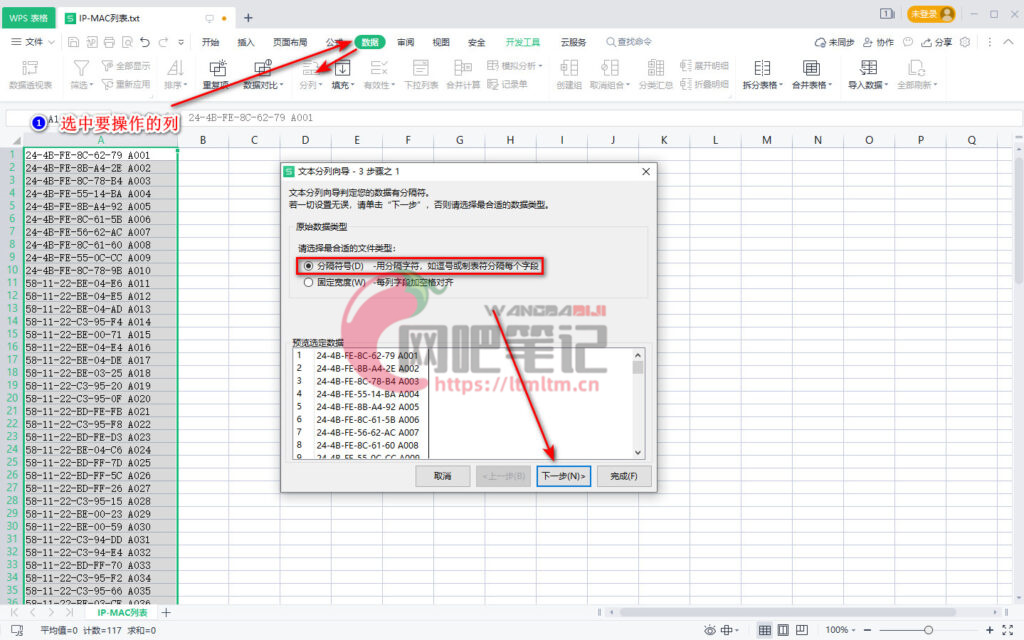This screenshot has height=640, width=1024.
Task: Switch to the 开发工具 ribbon tab
Action: point(522,42)
